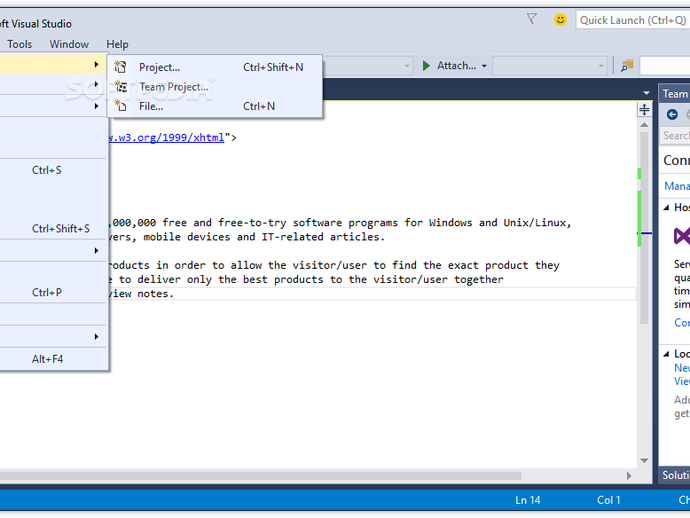This screenshot has height=518, width=690.
Task: Click the Col 1 status bar entry
Action: [609, 500]
